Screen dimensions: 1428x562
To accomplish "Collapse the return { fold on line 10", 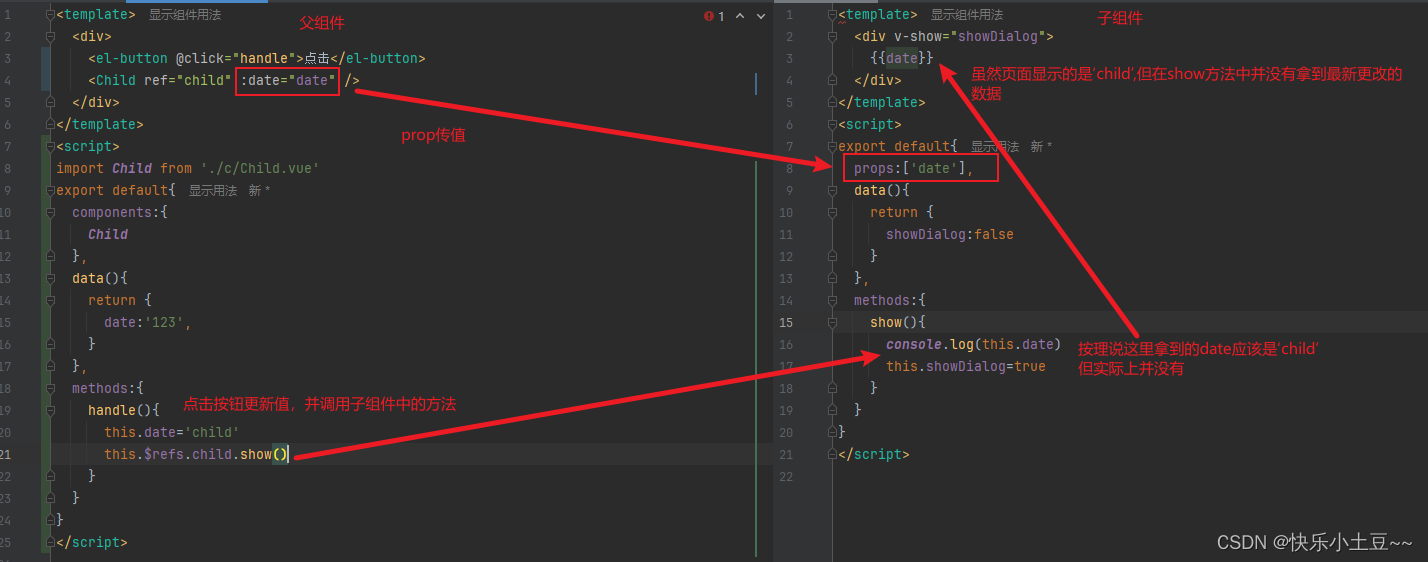I will (x=833, y=212).
